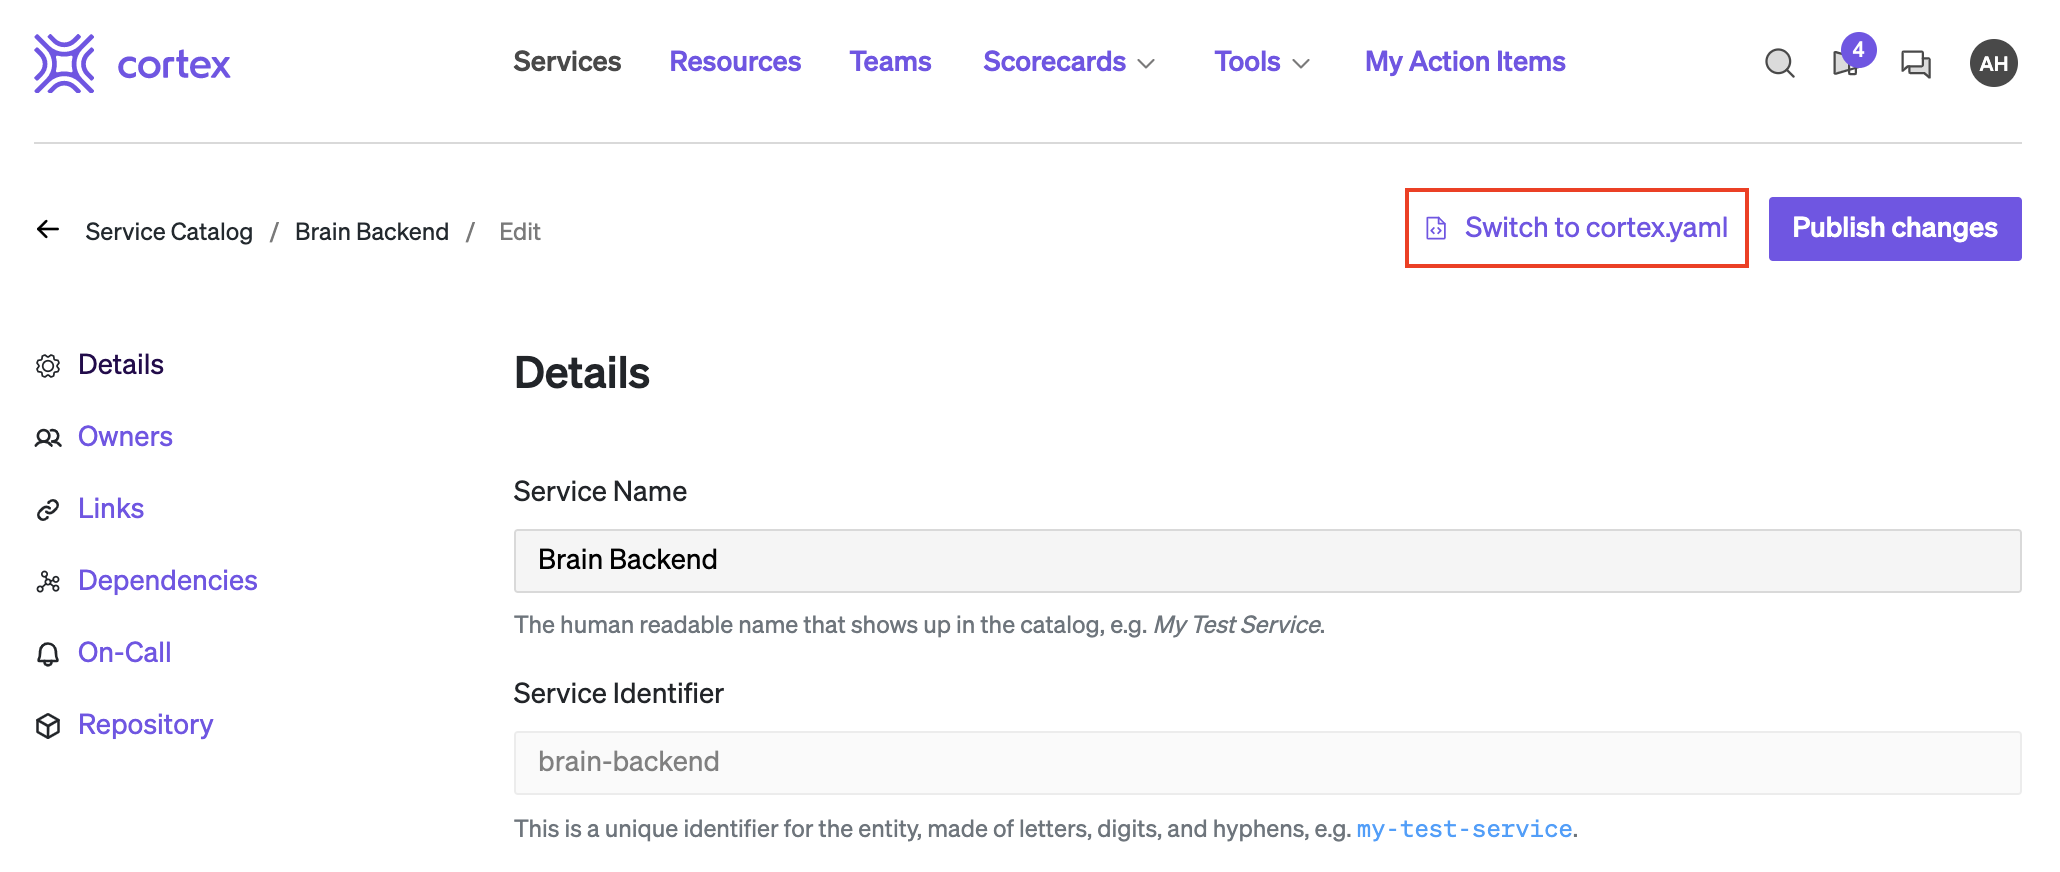Click the Service Name field label

600,492
